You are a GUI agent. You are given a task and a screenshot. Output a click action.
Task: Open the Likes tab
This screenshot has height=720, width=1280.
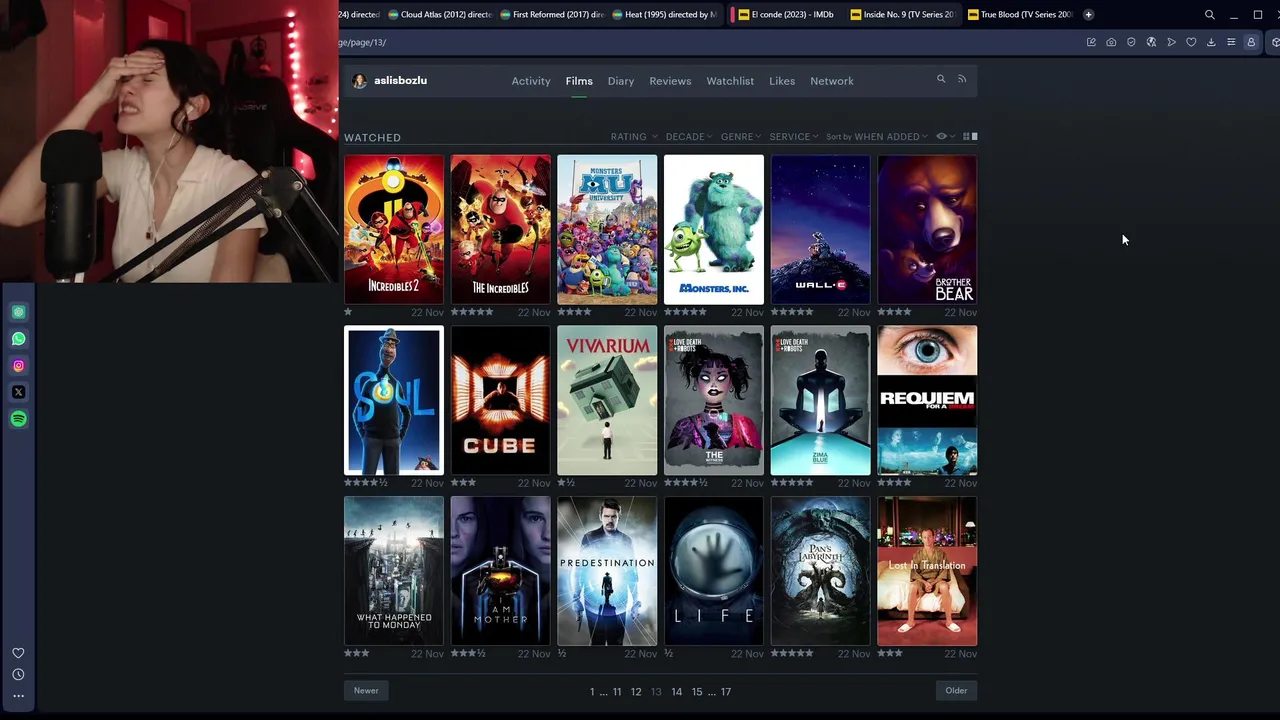coord(782,81)
